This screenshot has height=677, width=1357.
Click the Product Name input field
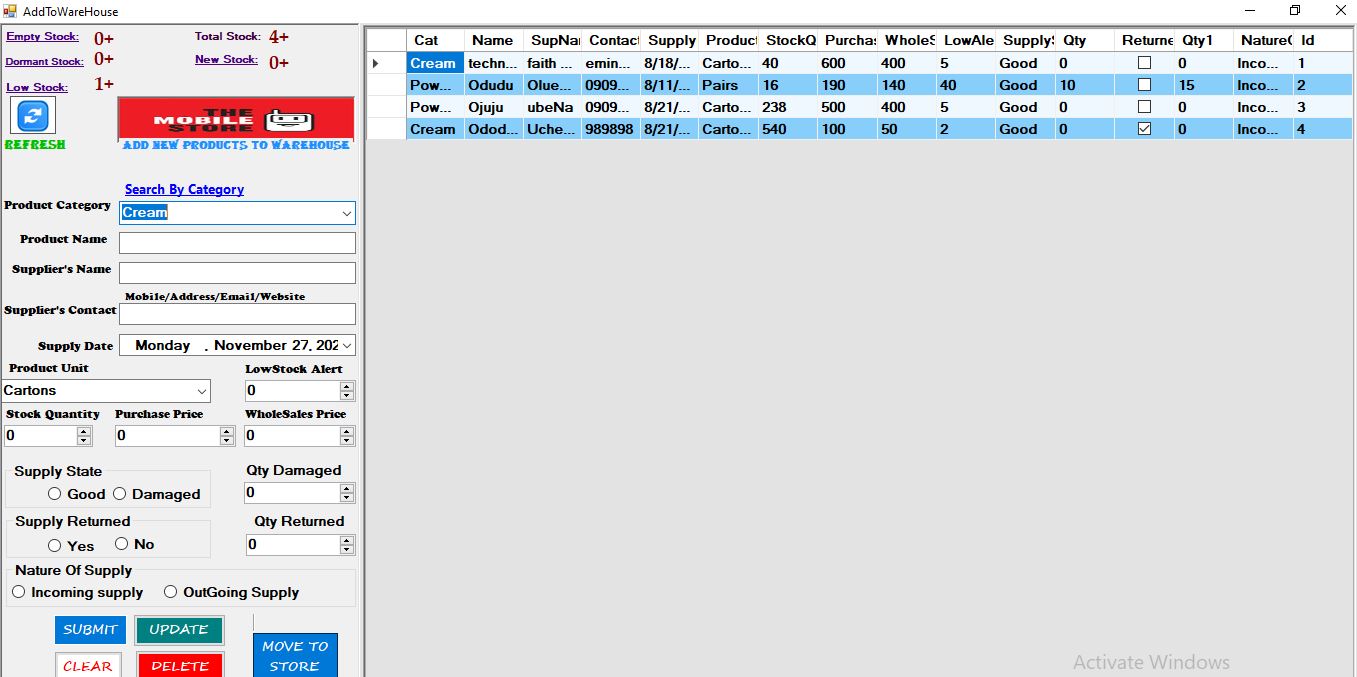(237, 243)
